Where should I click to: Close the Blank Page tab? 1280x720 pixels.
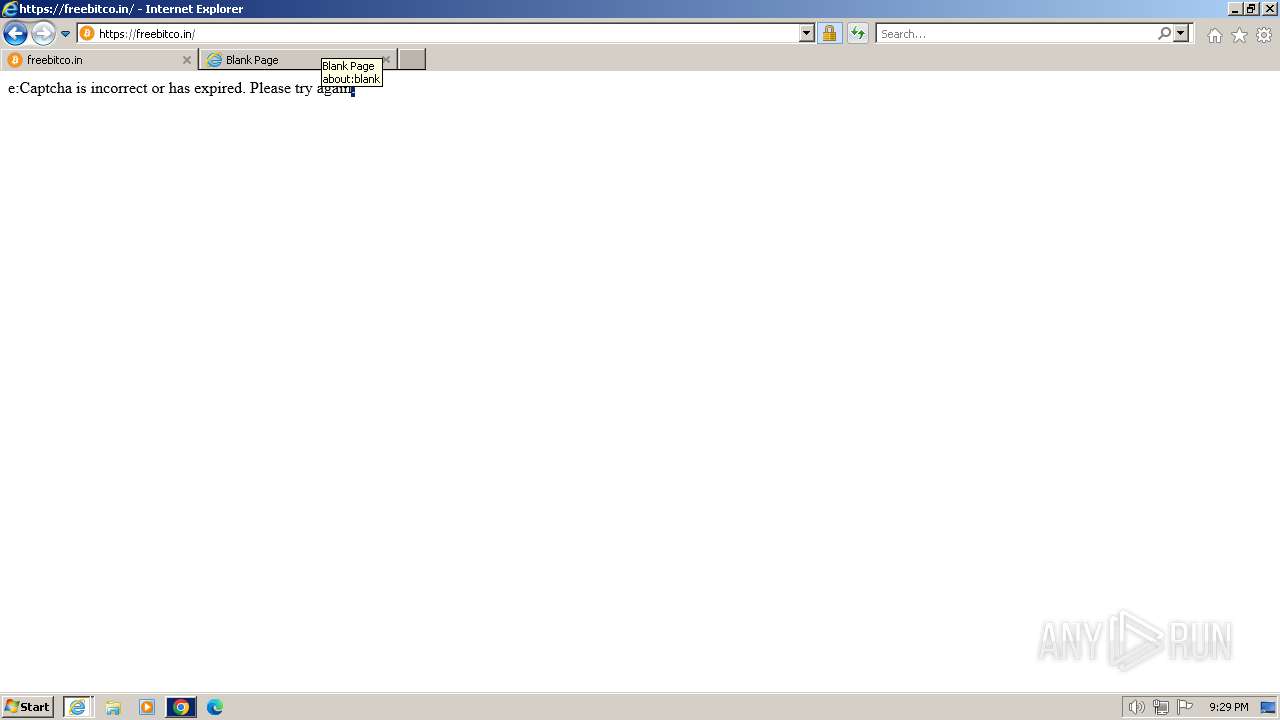point(387,60)
